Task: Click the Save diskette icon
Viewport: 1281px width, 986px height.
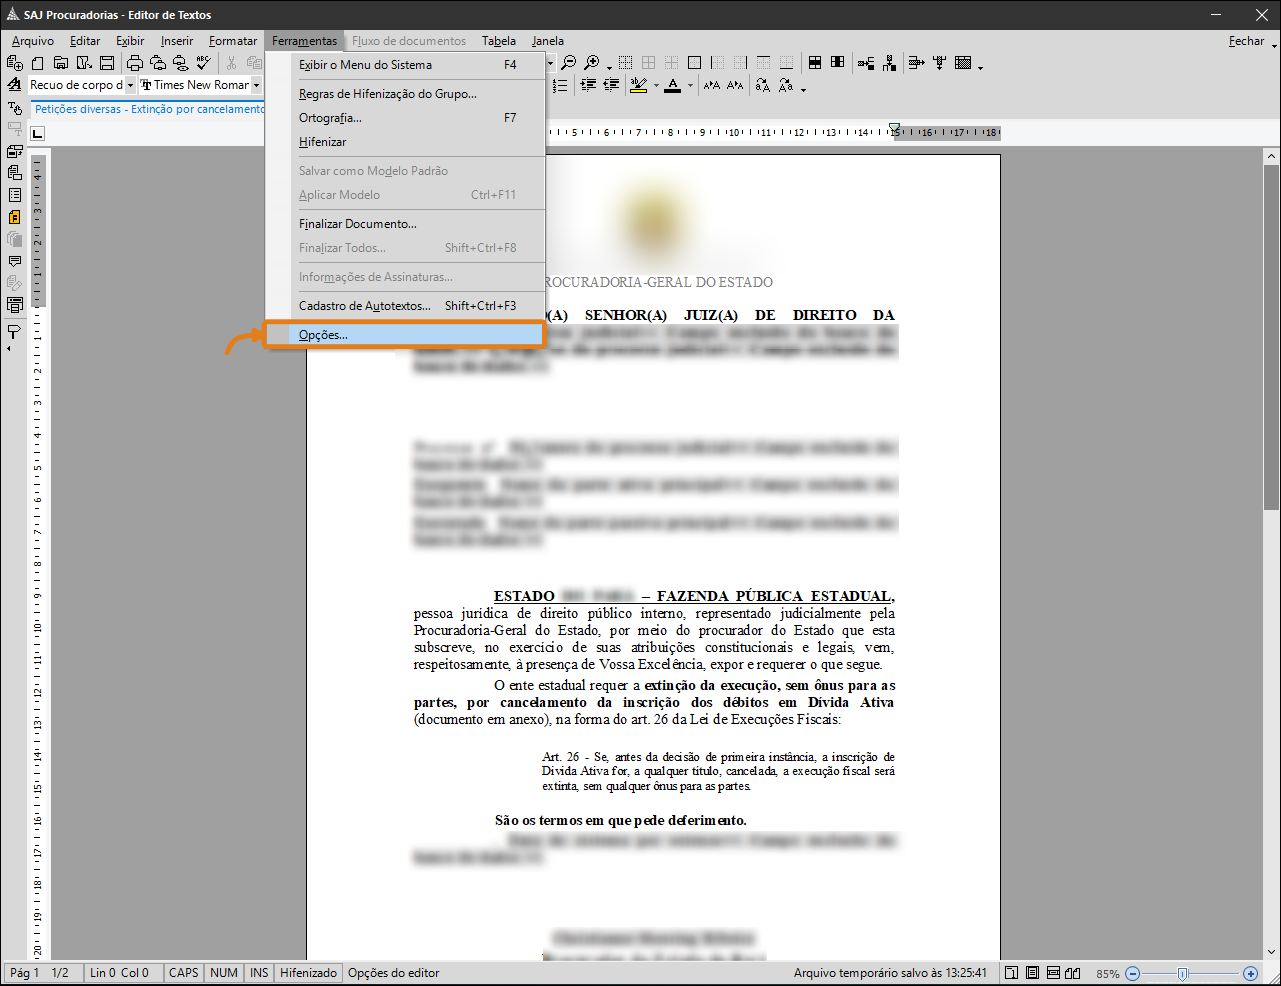Action: (106, 63)
